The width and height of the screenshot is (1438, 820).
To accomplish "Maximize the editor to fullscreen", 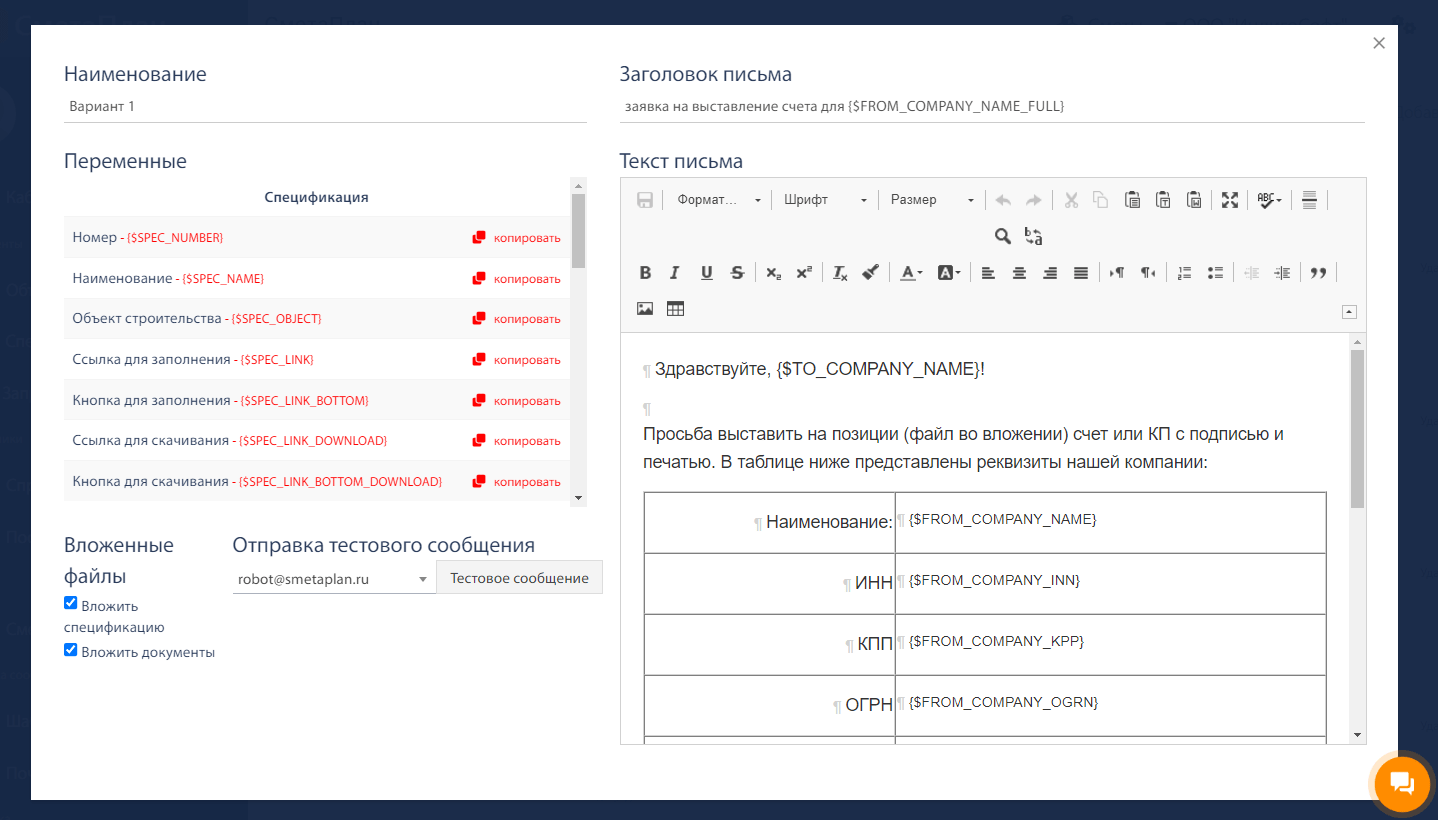I will [1230, 200].
